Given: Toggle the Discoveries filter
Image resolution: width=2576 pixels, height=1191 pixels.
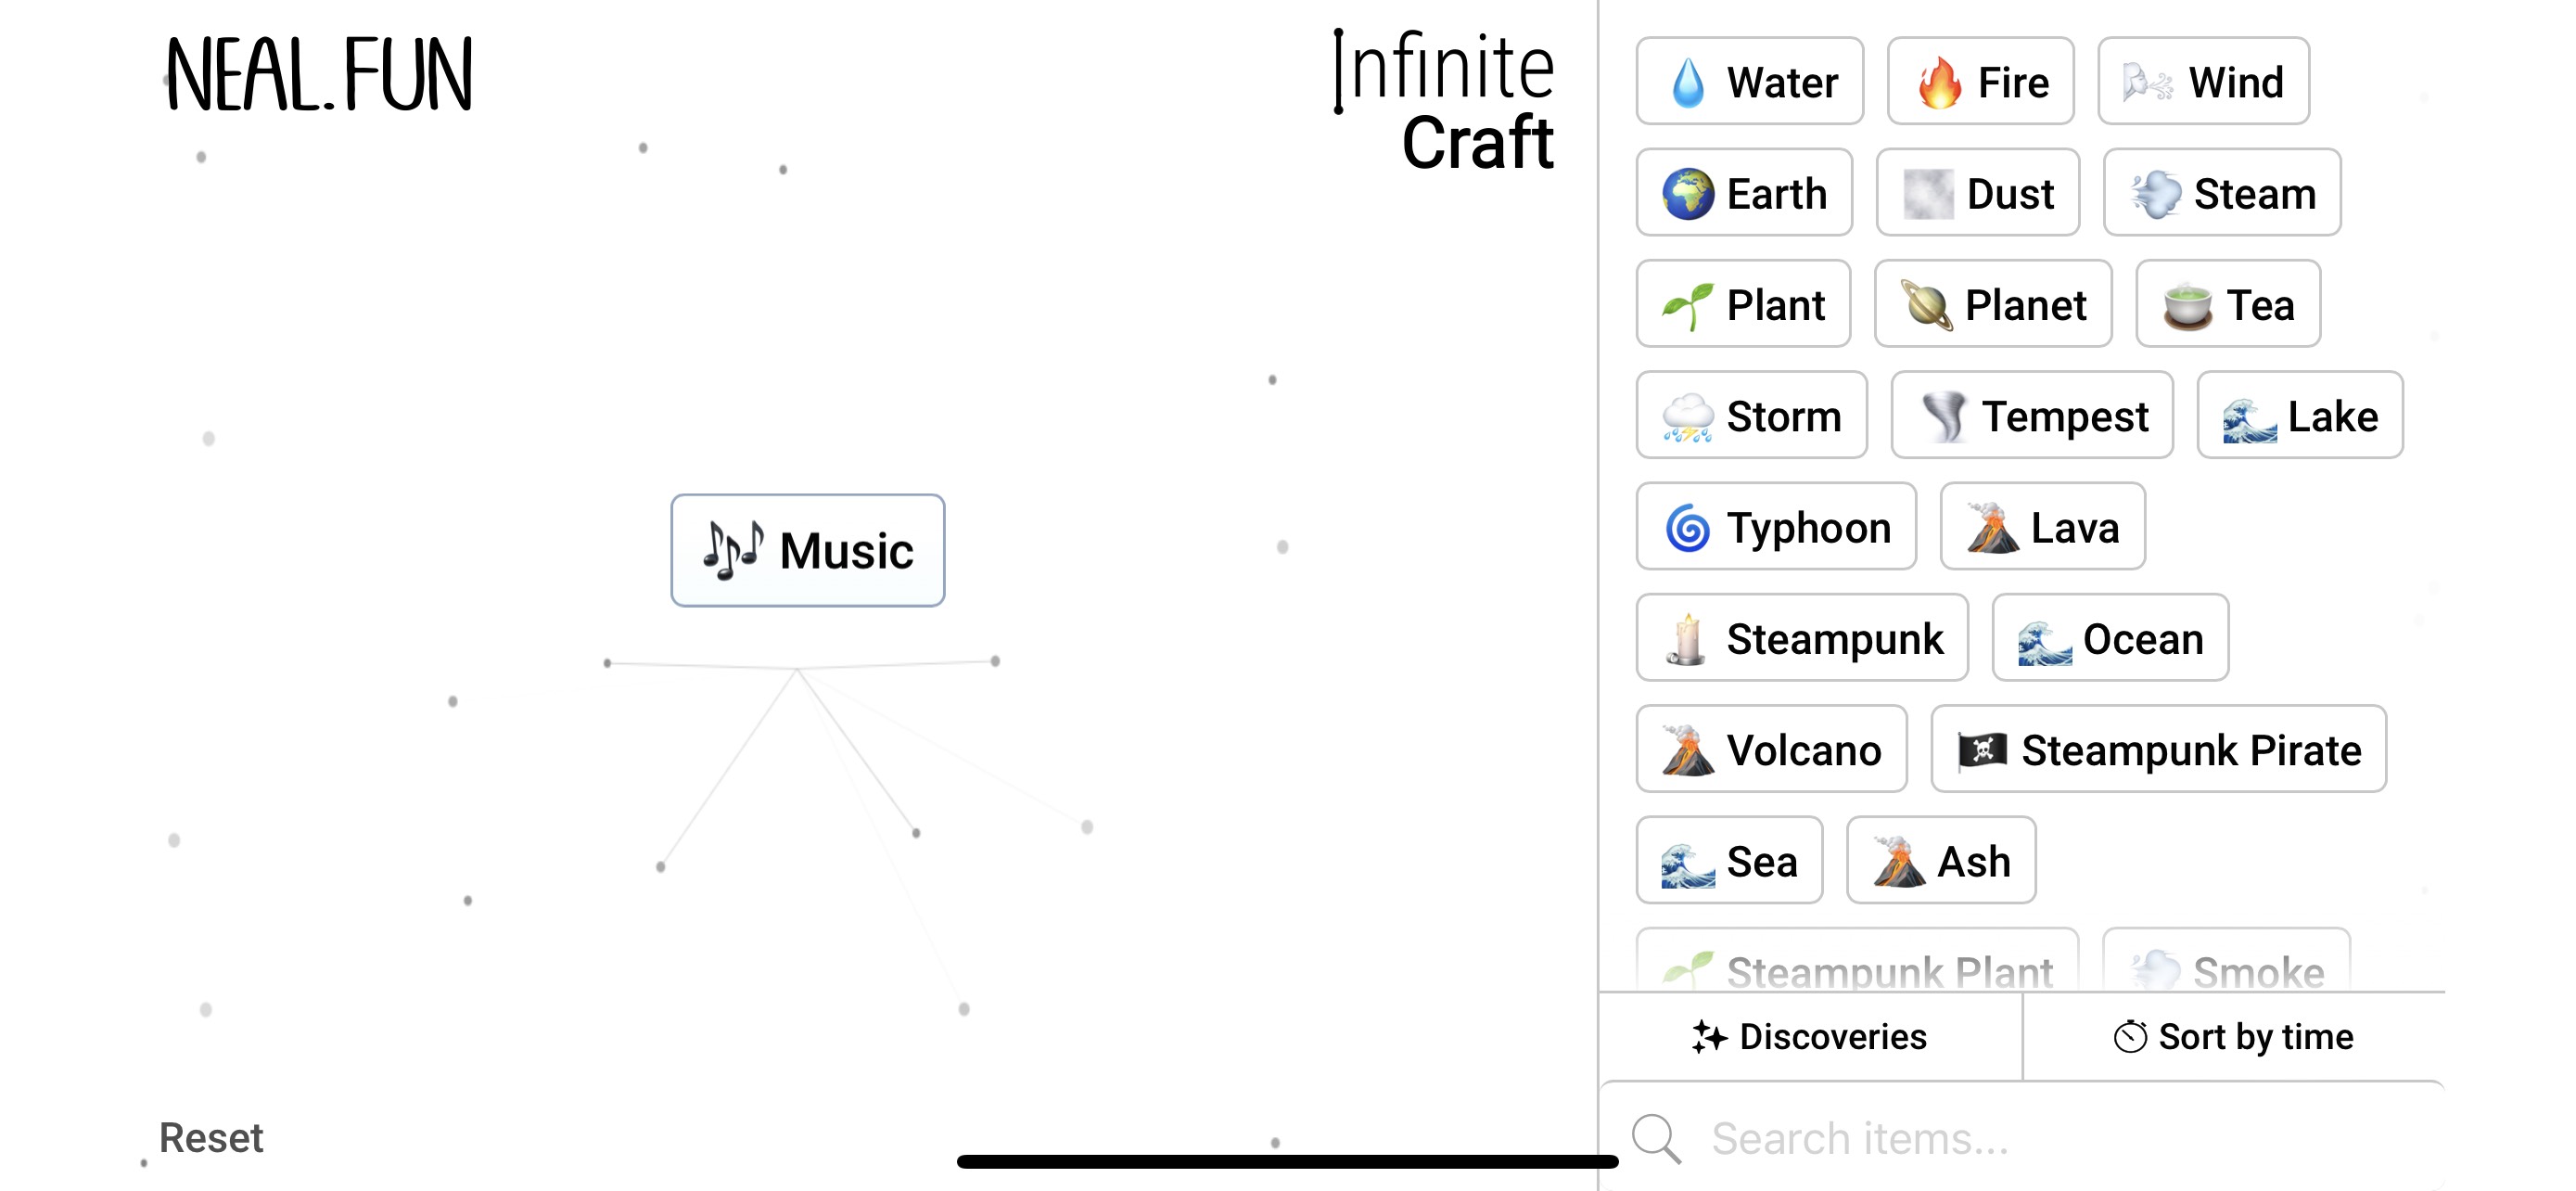Looking at the screenshot, I should pyautogui.click(x=1810, y=1037).
